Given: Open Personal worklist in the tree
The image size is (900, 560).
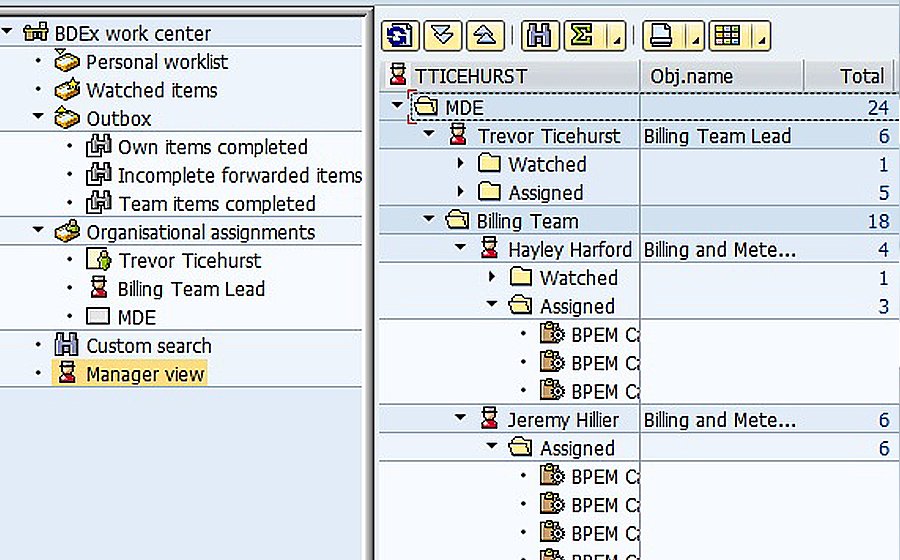Looking at the screenshot, I should 157,61.
